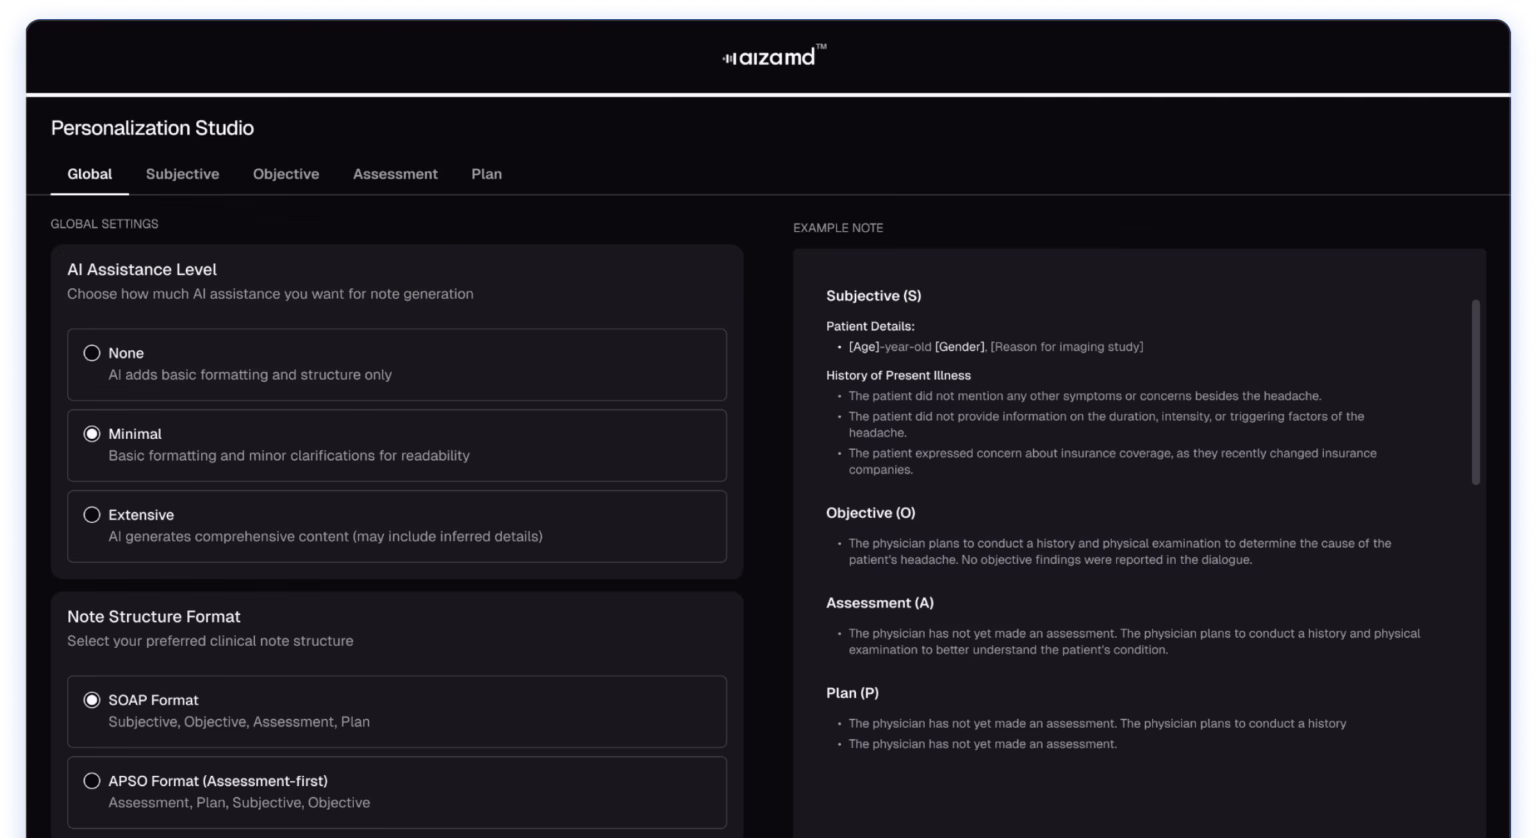Enable the Extensive AI assistance option
Screen dimensions: 1536x838
(92, 515)
